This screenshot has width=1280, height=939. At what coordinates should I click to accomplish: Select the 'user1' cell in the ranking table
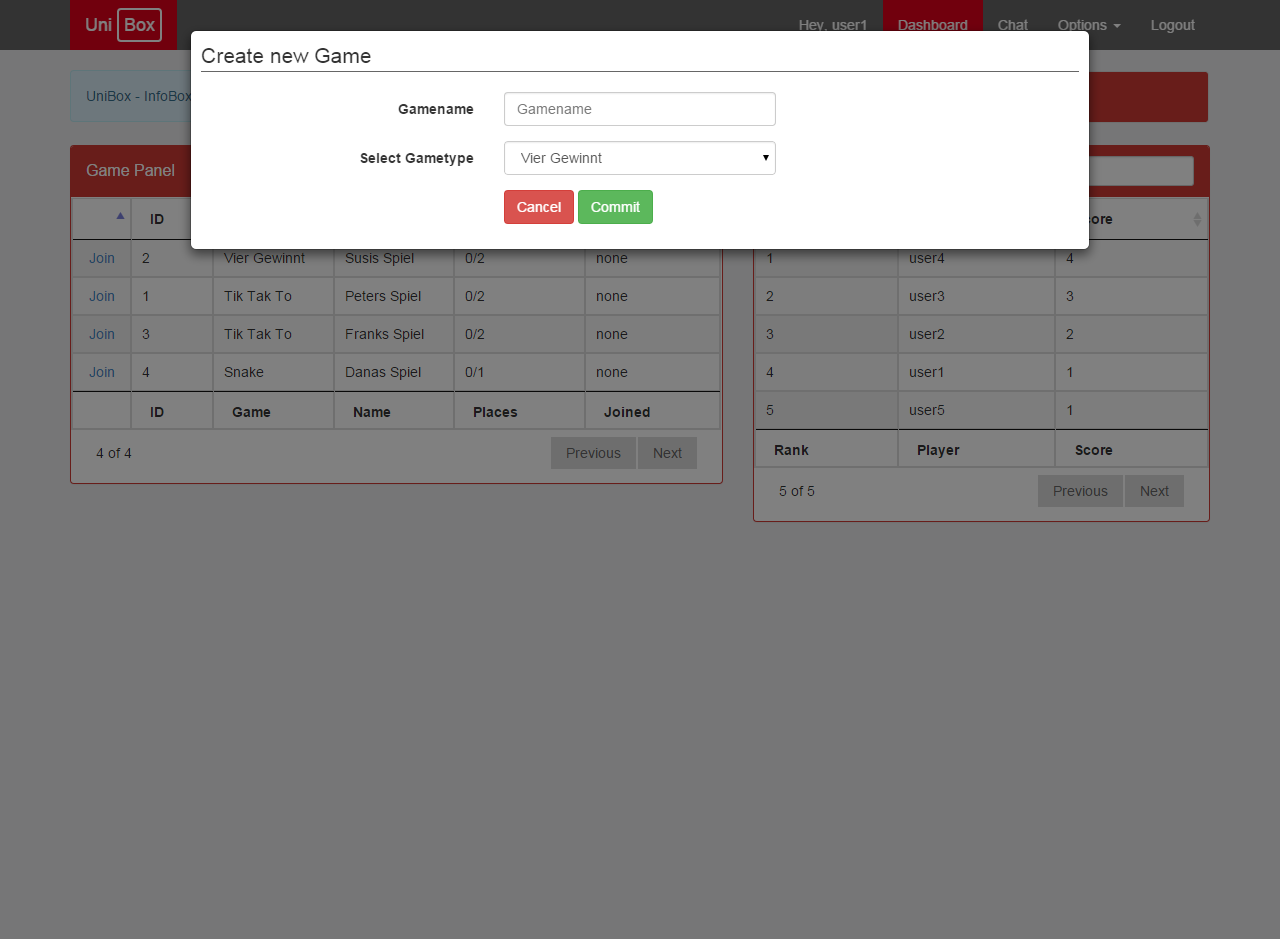976,372
